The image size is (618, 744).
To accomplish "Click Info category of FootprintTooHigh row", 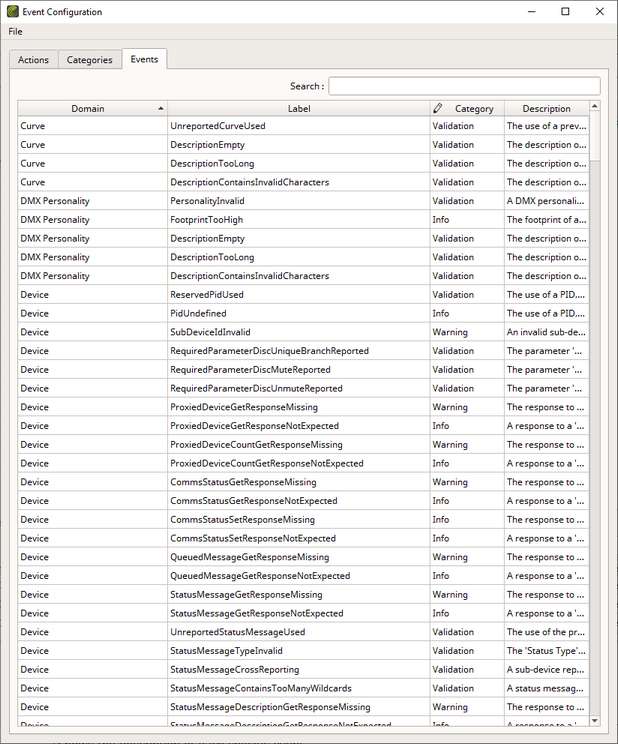I will [x=467, y=220].
